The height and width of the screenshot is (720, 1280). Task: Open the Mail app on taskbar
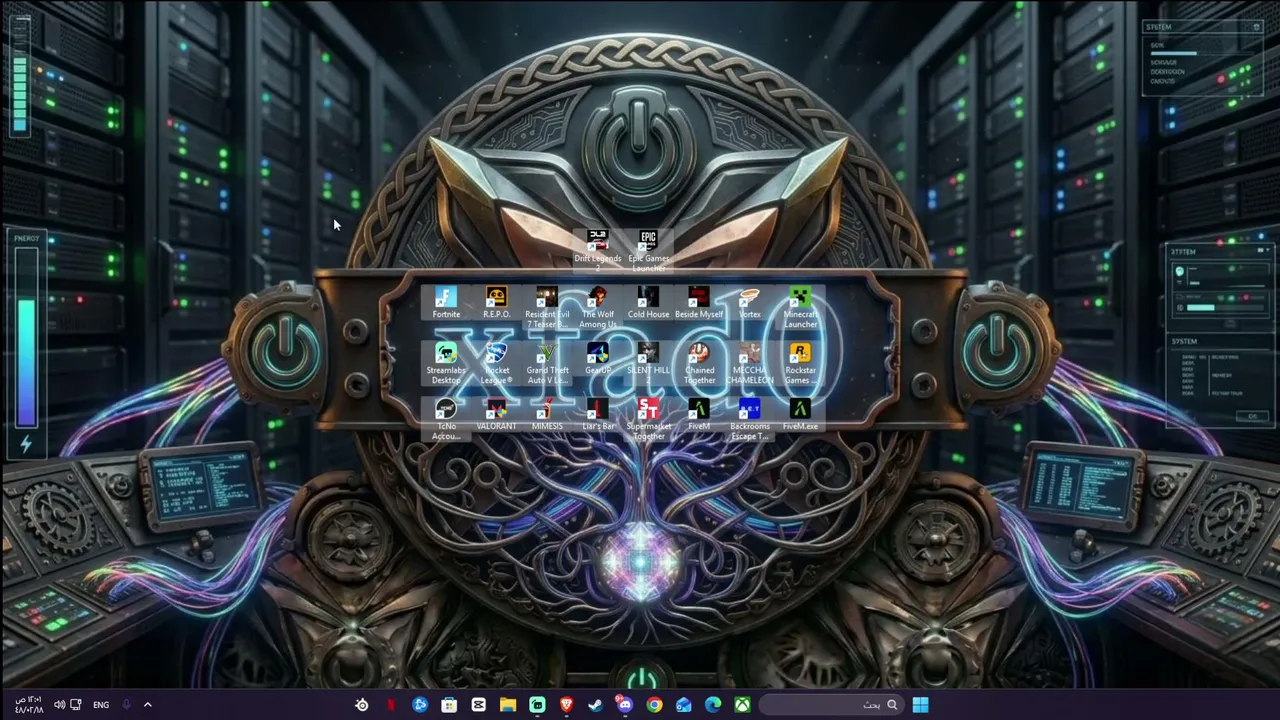point(683,705)
